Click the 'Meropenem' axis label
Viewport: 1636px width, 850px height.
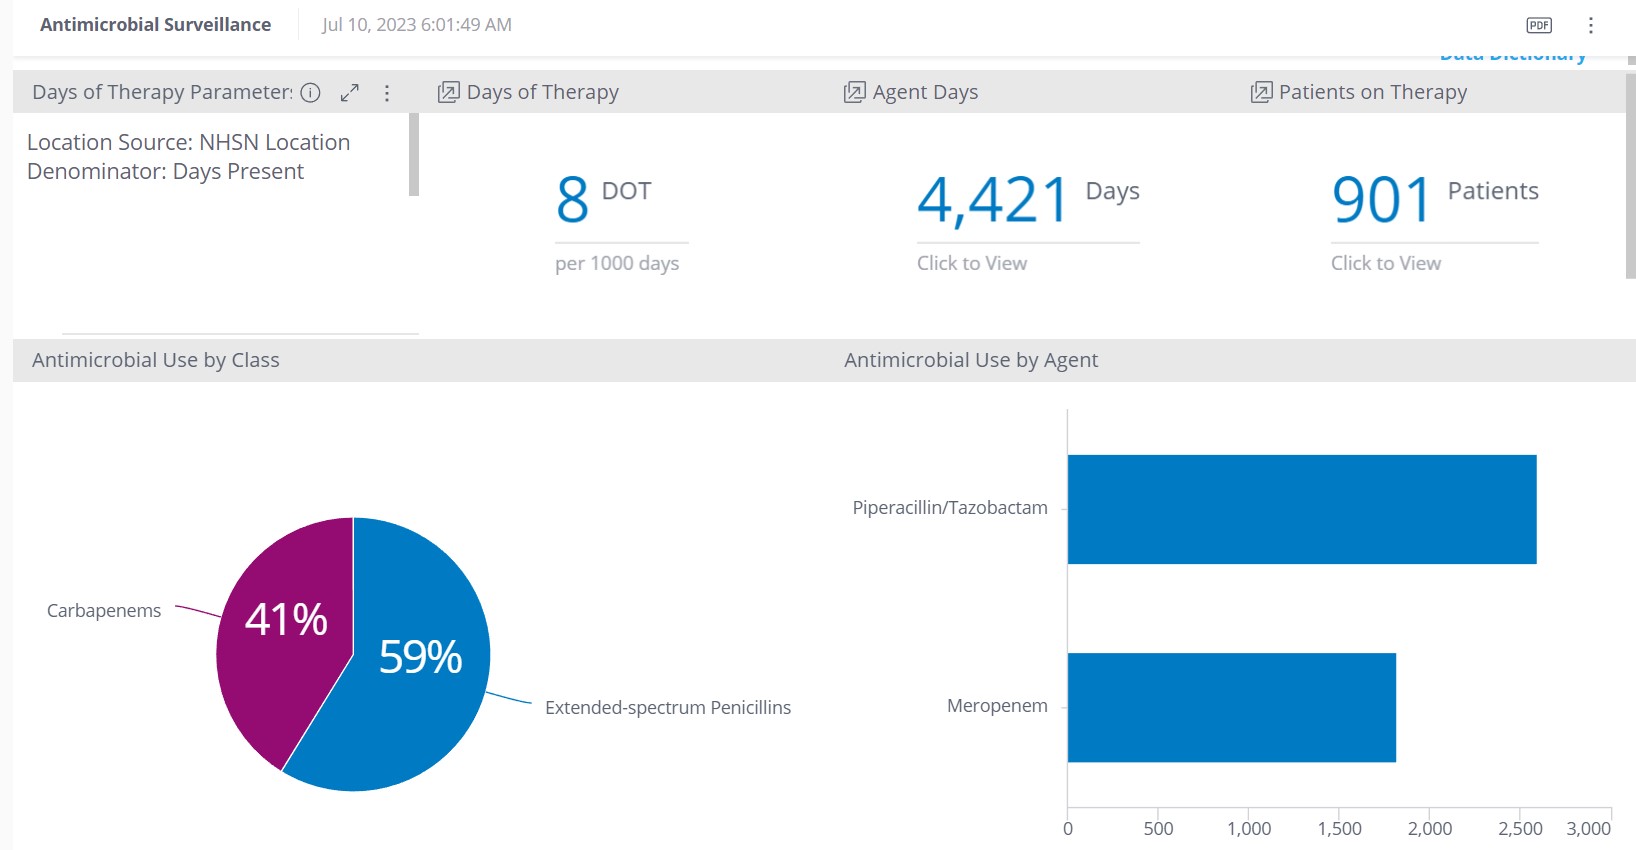(x=997, y=706)
